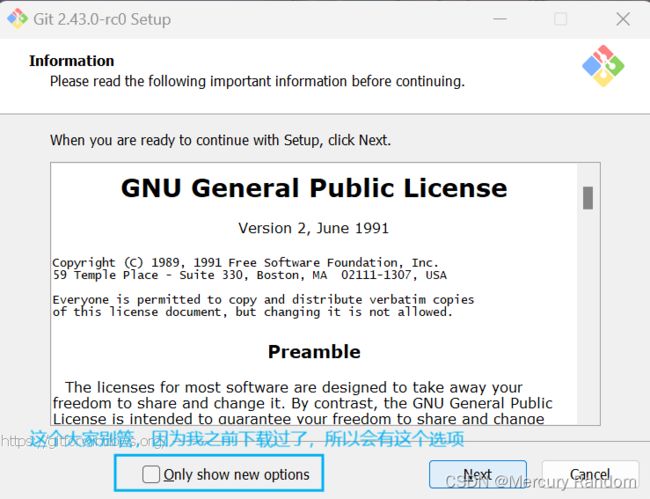The height and width of the screenshot is (499, 650).
Task: Cancel the Git setup
Action: (590, 474)
